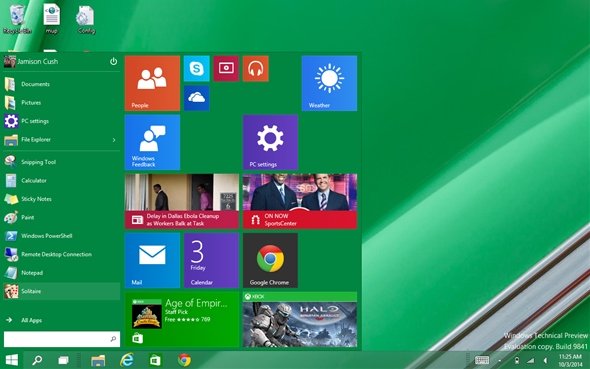Open Remote Desktop Connection
This screenshot has height=369, width=590.
click(x=62, y=254)
